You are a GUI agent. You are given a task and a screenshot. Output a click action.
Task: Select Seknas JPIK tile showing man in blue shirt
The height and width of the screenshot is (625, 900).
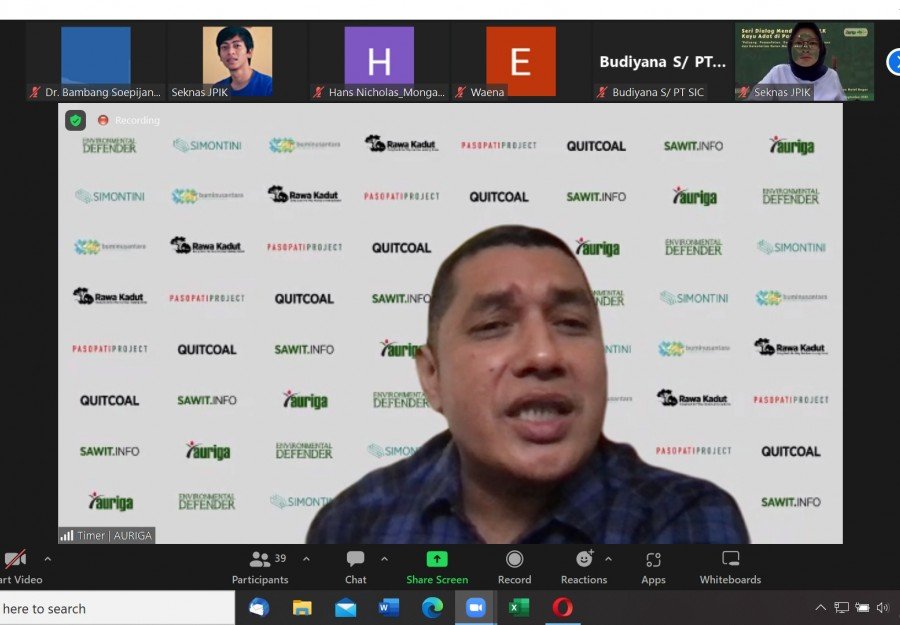(x=237, y=61)
